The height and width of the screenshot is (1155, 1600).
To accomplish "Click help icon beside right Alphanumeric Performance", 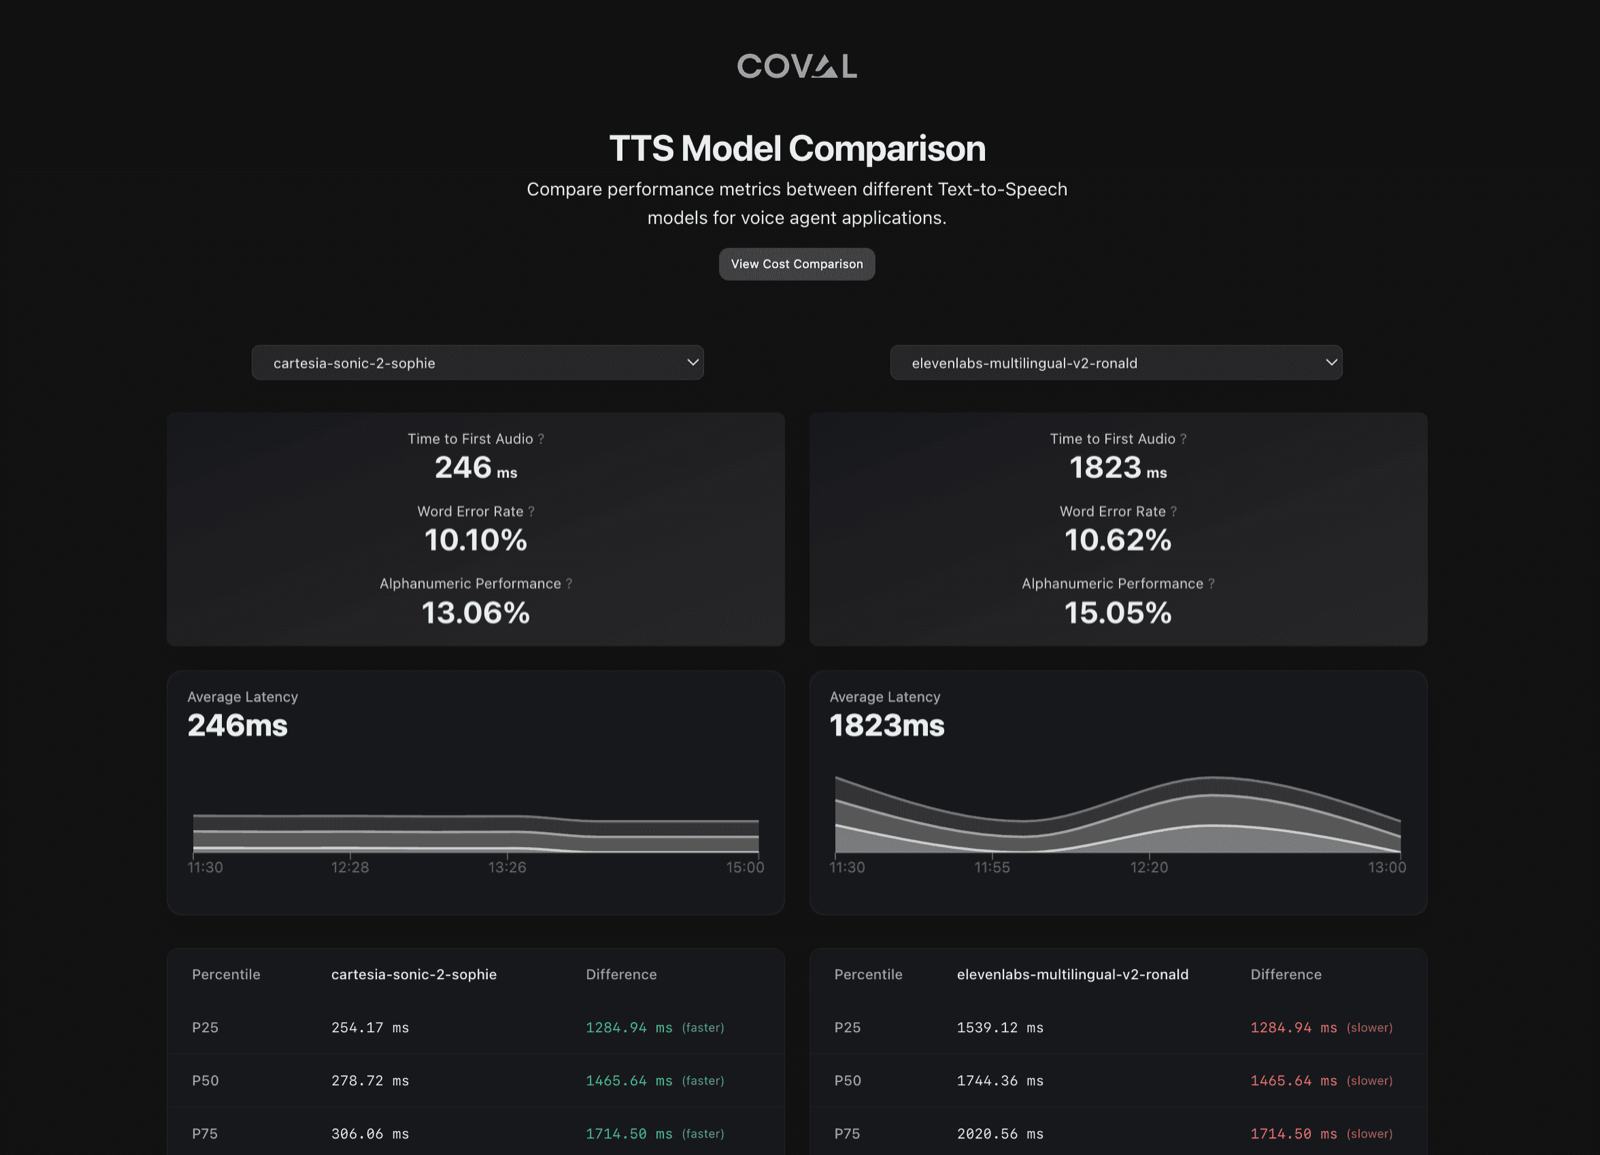I will pos(1211,584).
